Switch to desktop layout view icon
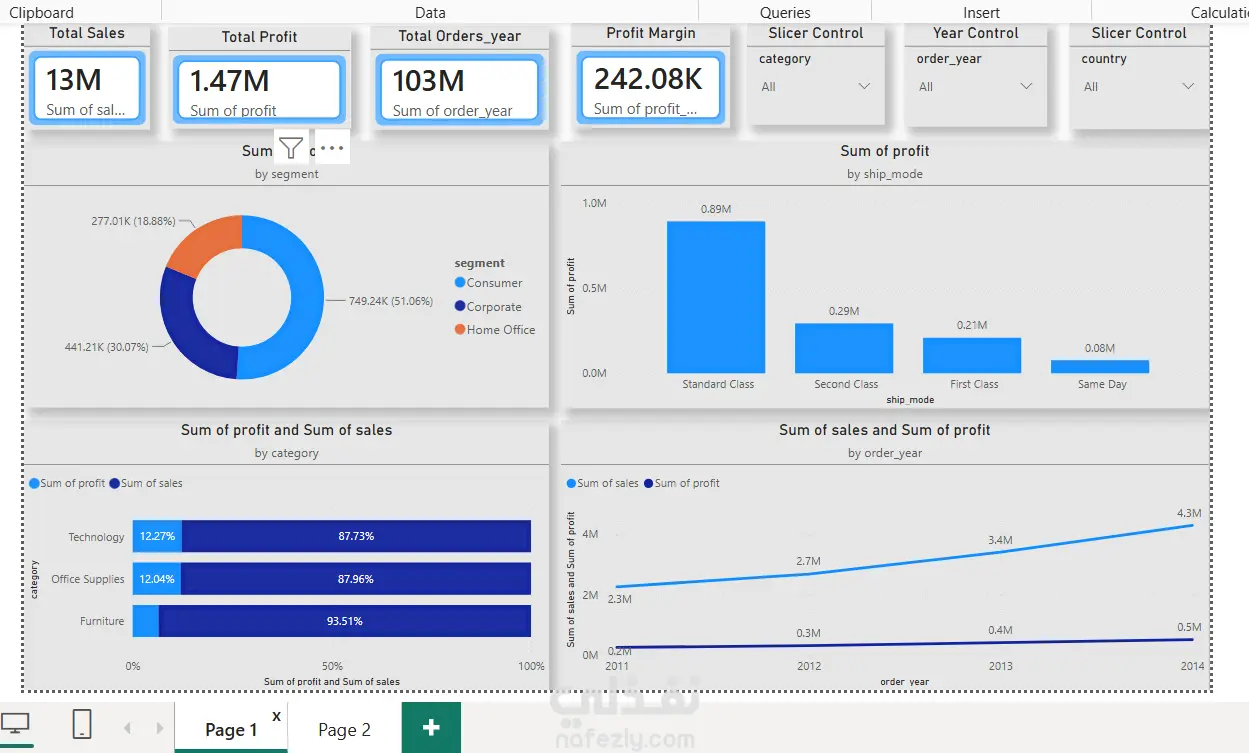 click(16, 724)
